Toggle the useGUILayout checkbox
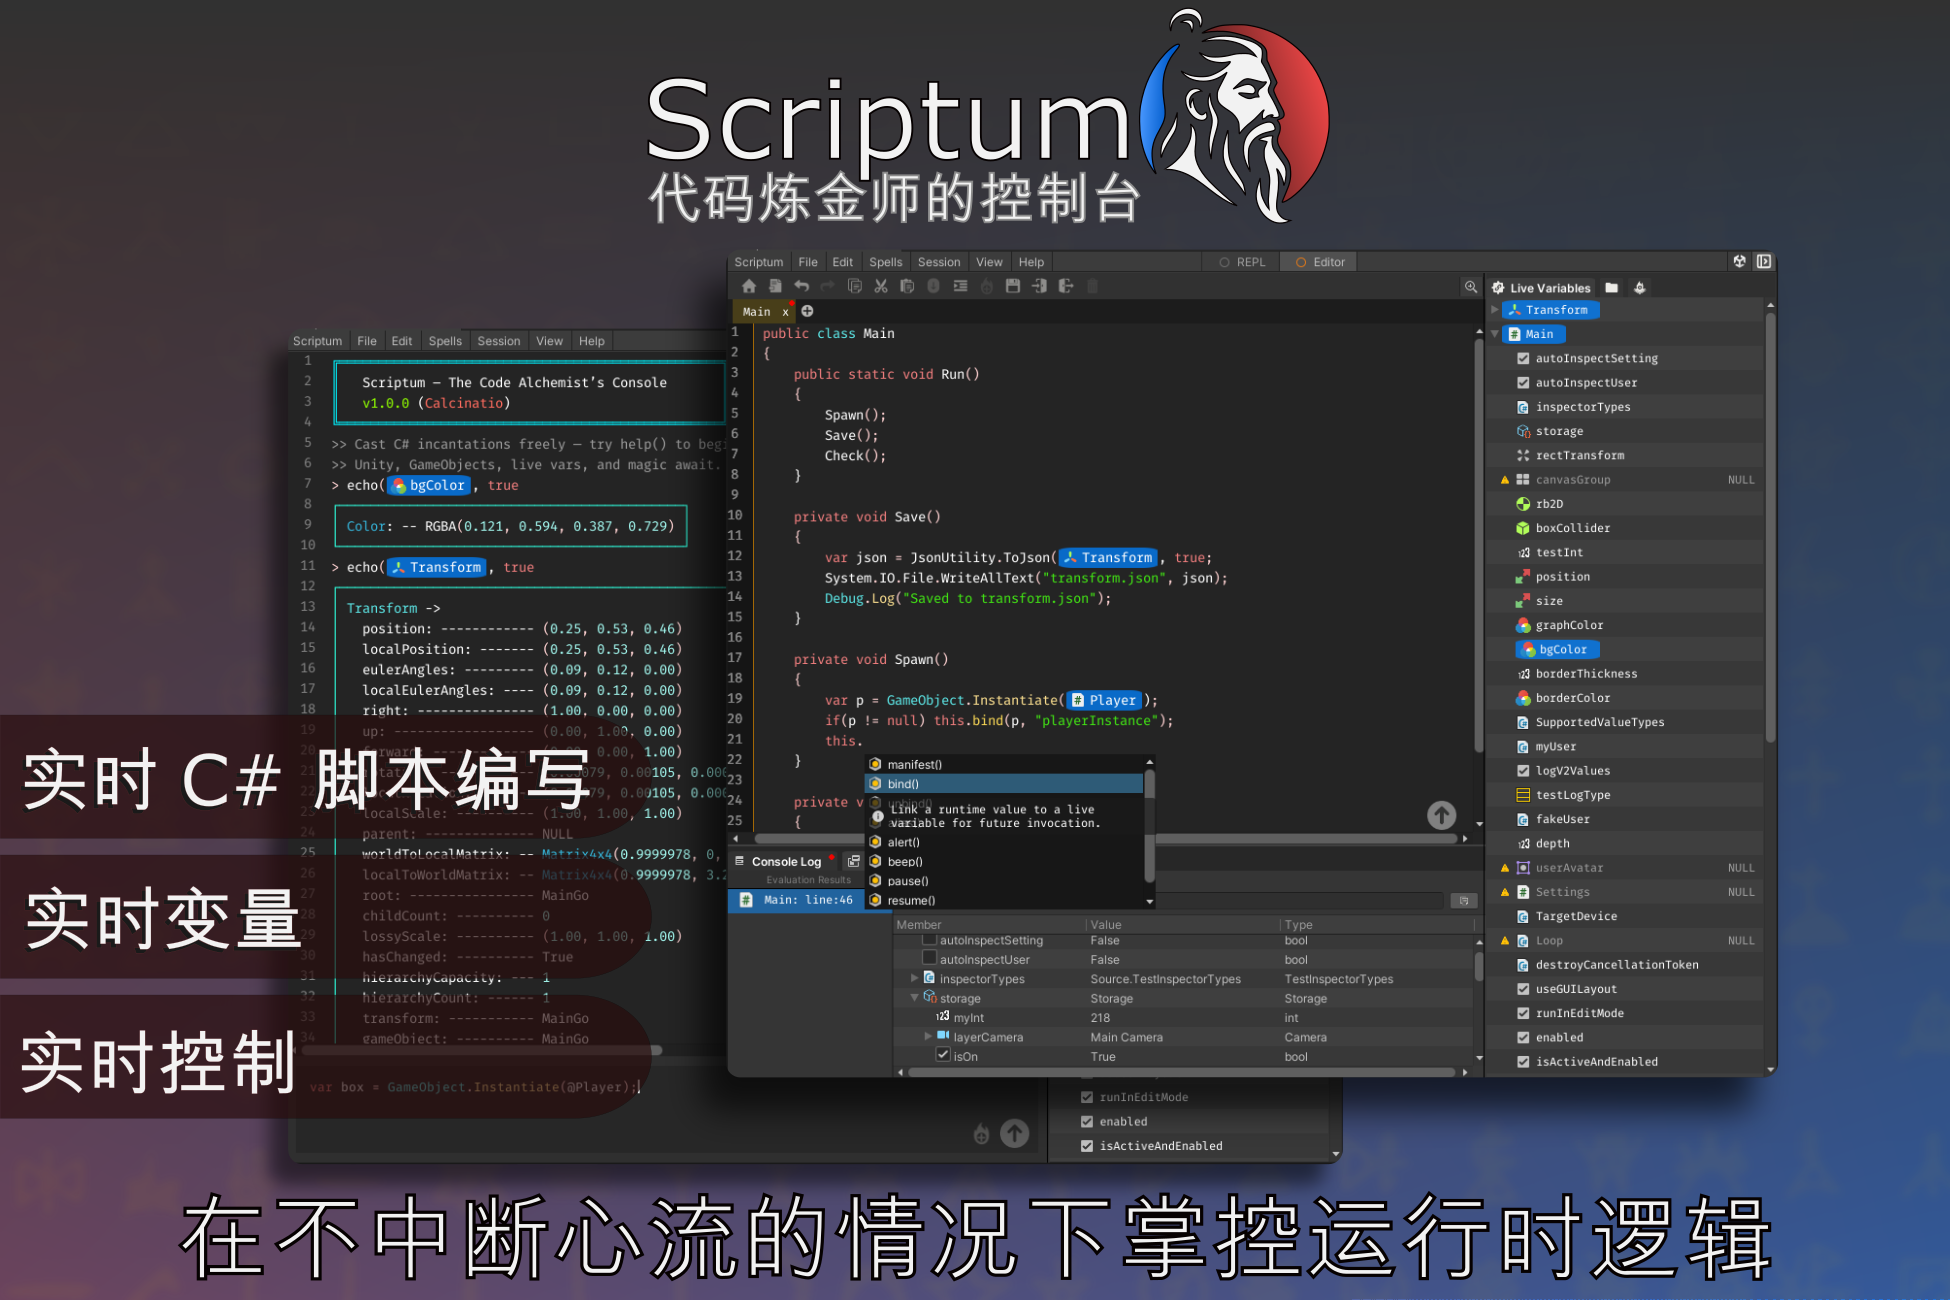Image resolution: width=1950 pixels, height=1300 pixels. click(1523, 989)
